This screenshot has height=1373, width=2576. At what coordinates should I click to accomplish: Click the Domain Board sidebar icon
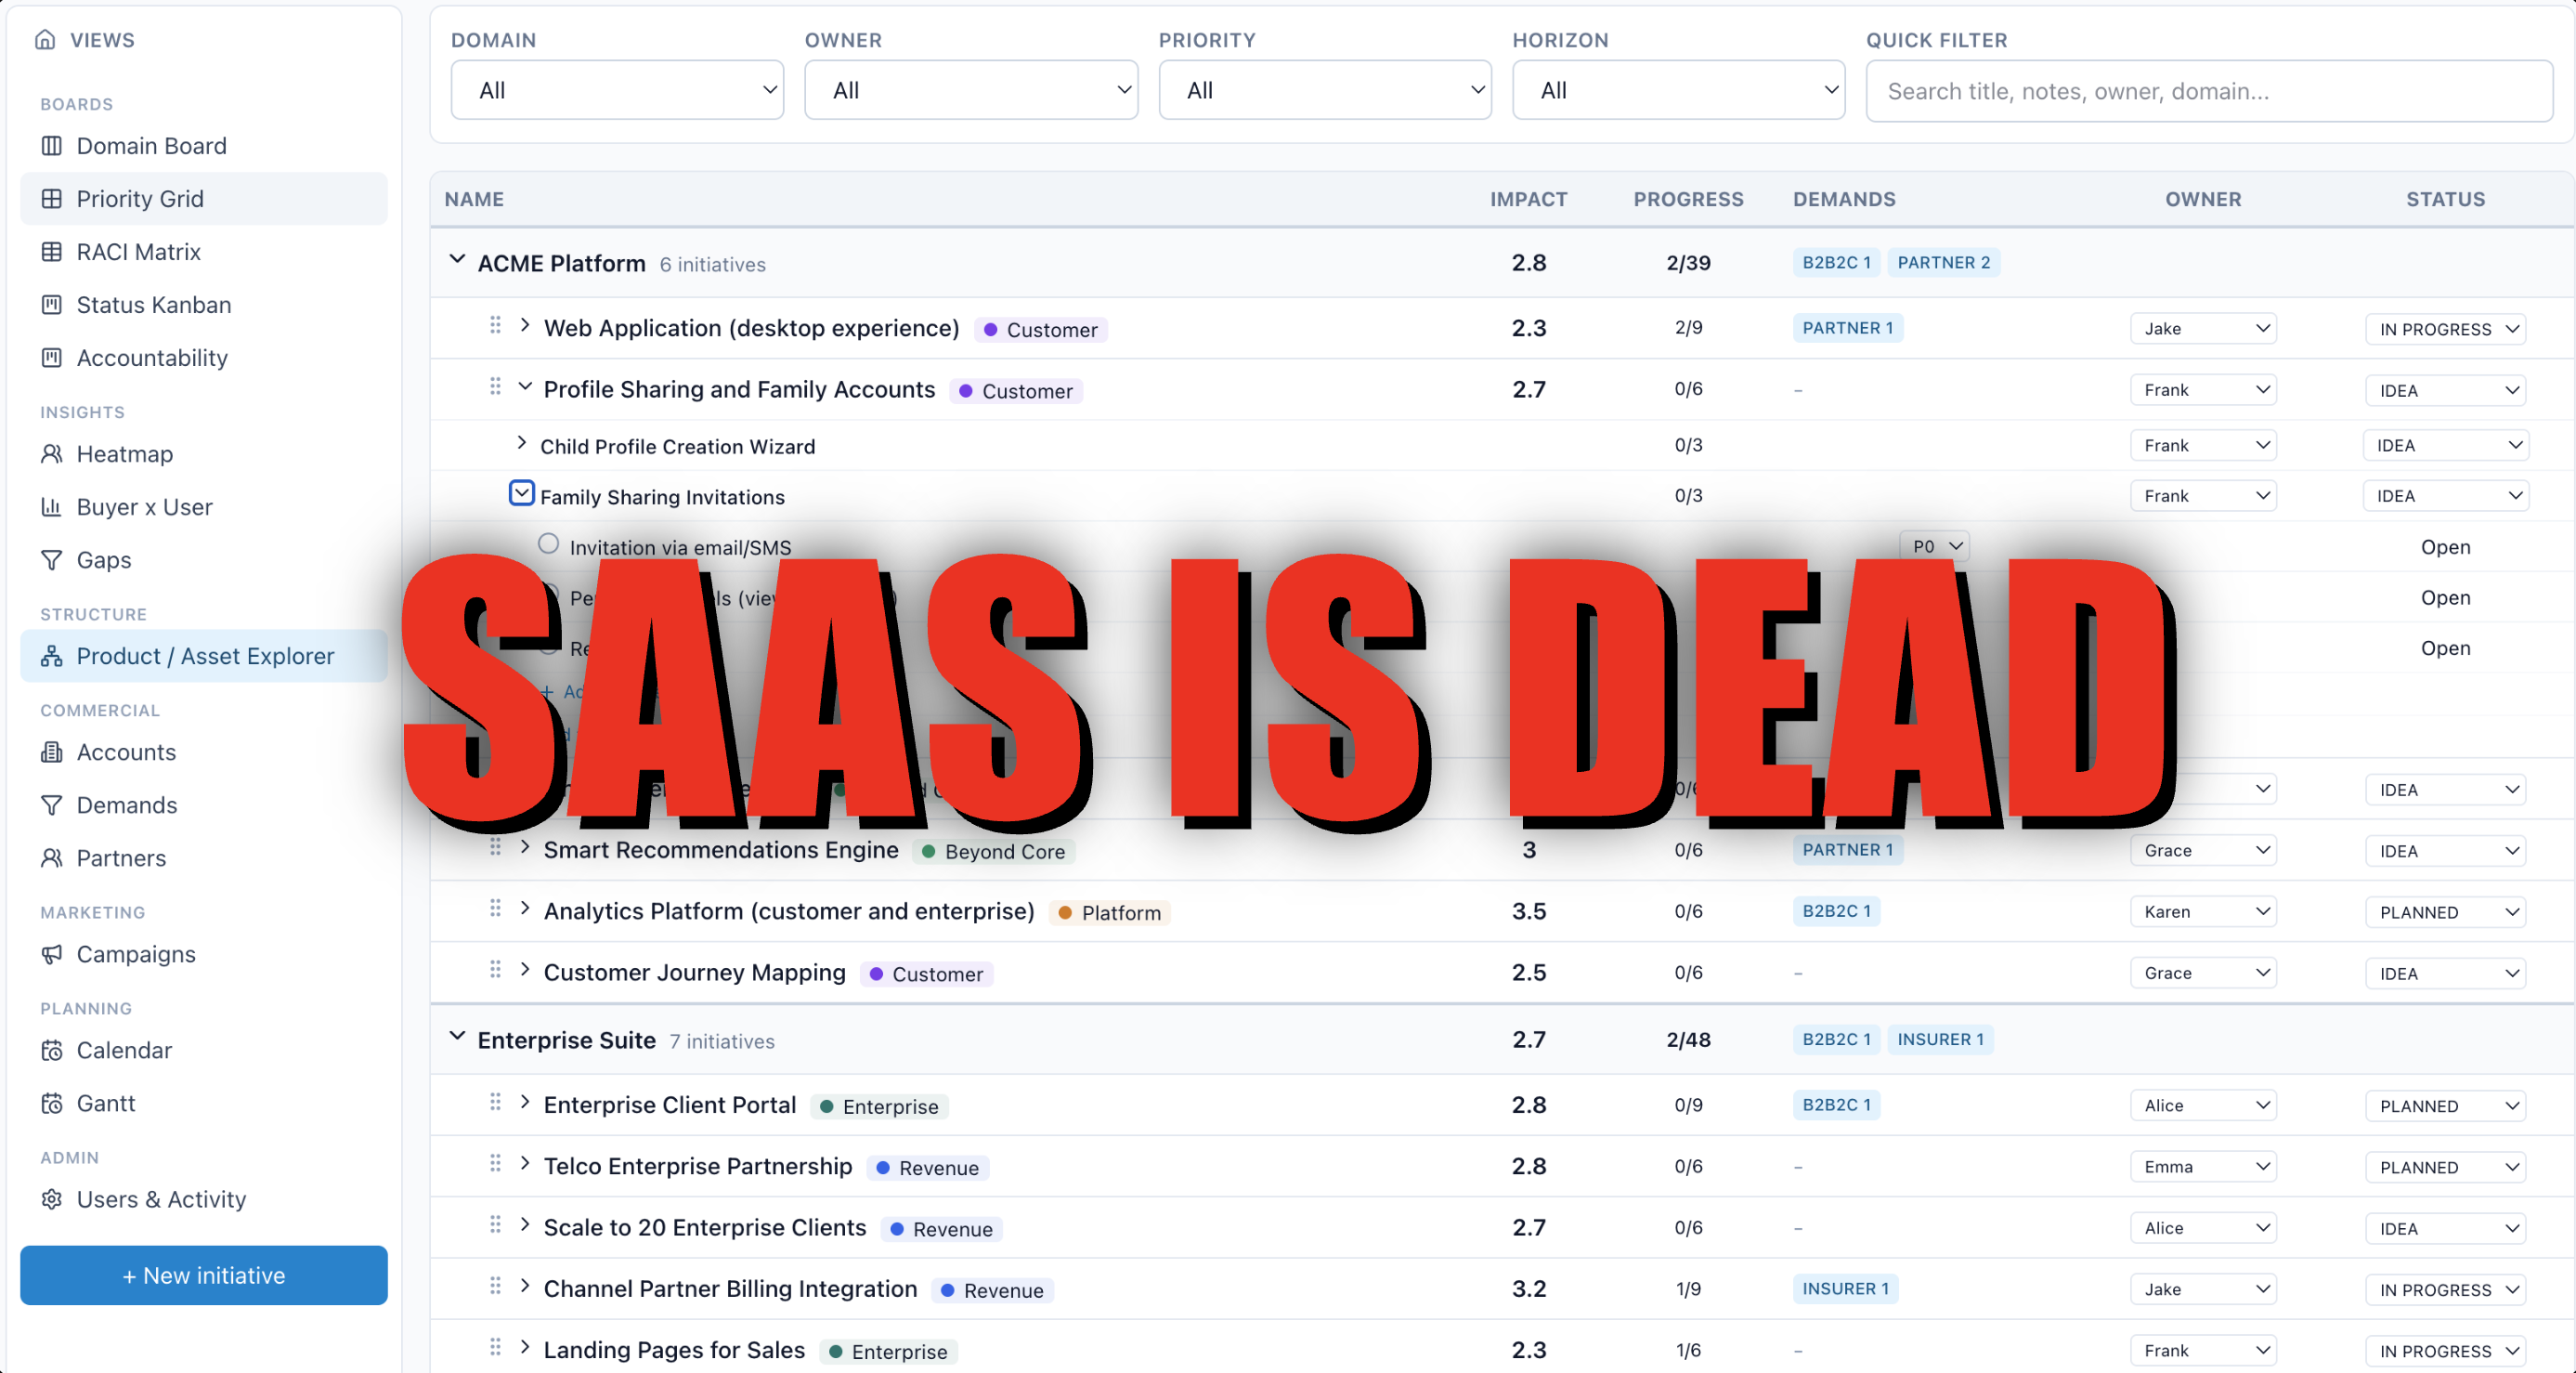[51, 146]
